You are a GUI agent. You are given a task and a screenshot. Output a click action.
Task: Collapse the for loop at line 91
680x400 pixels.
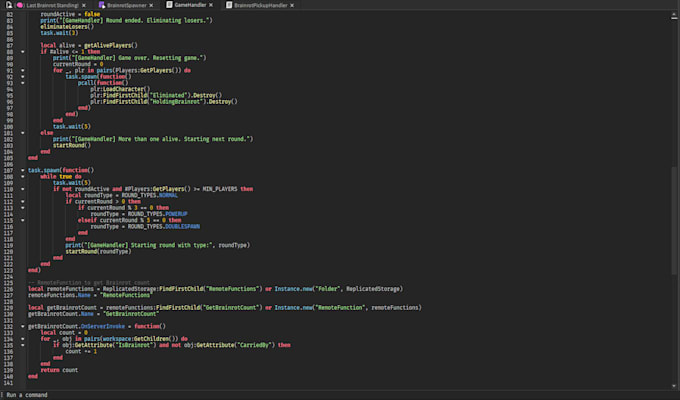tap(23, 70)
